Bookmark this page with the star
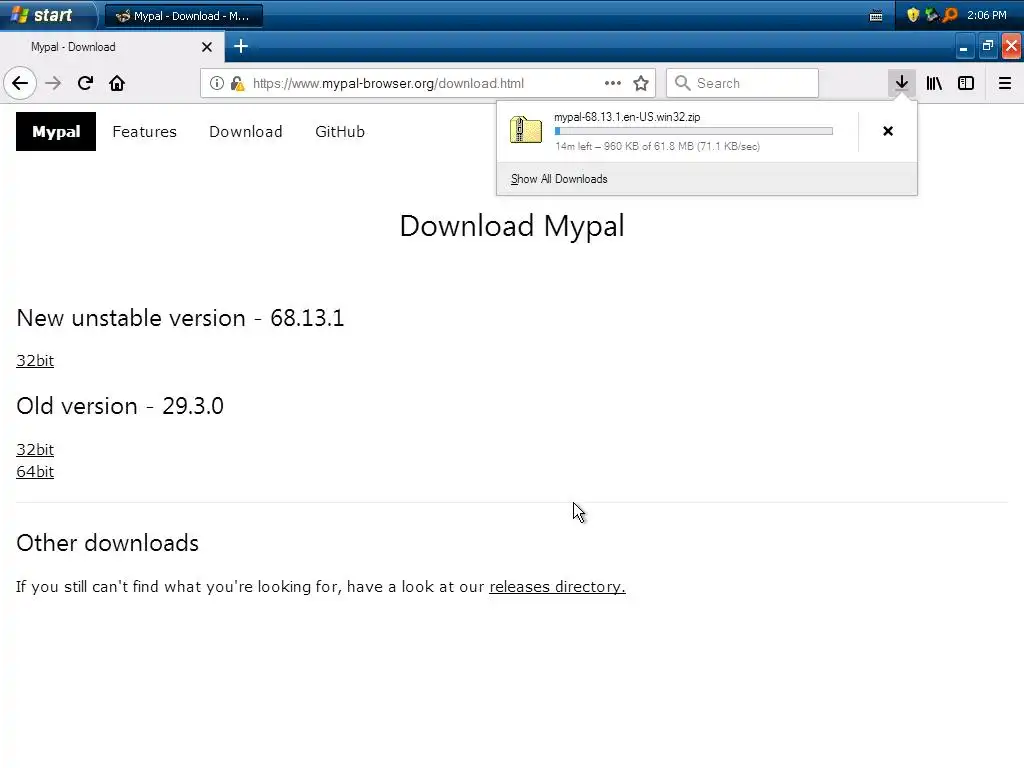 click(641, 83)
